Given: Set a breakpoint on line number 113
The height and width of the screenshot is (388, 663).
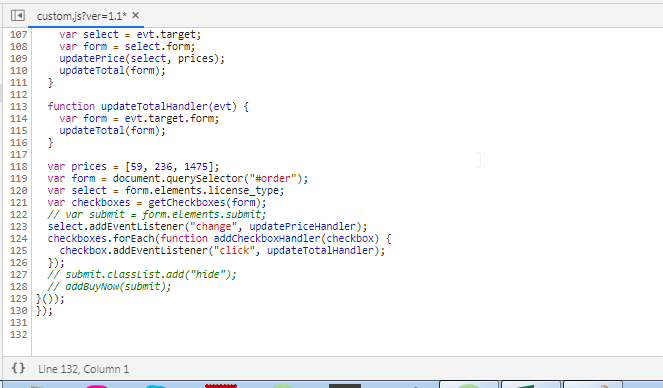Looking at the screenshot, I should [x=19, y=107].
